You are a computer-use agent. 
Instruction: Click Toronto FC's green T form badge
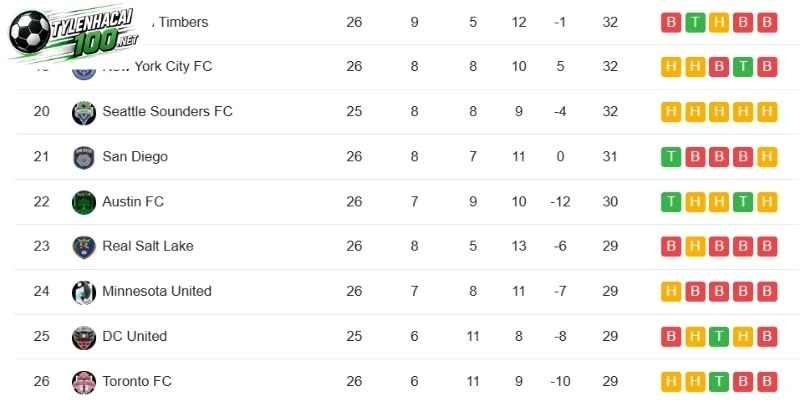pos(719,381)
